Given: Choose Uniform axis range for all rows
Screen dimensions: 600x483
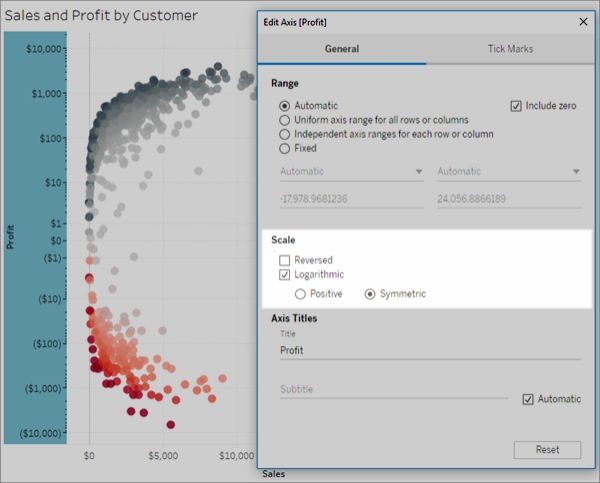Looking at the screenshot, I should point(286,120).
